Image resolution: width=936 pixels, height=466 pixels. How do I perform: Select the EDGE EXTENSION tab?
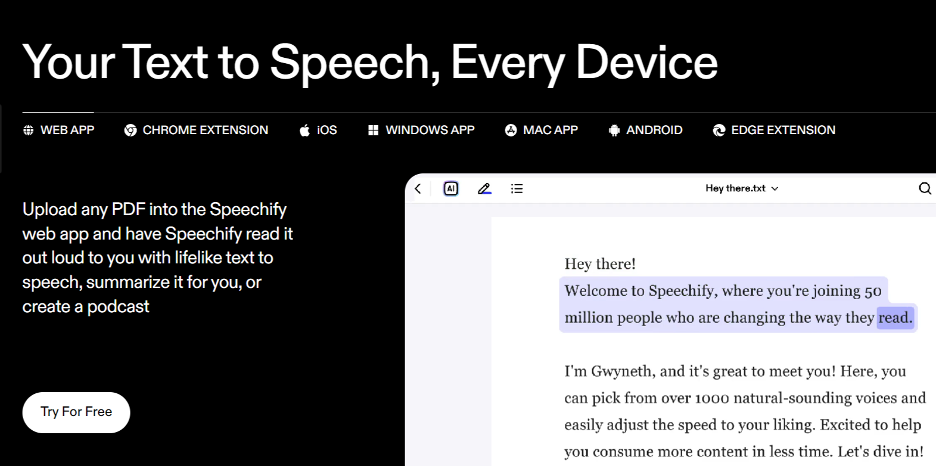pyautogui.click(x=774, y=130)
